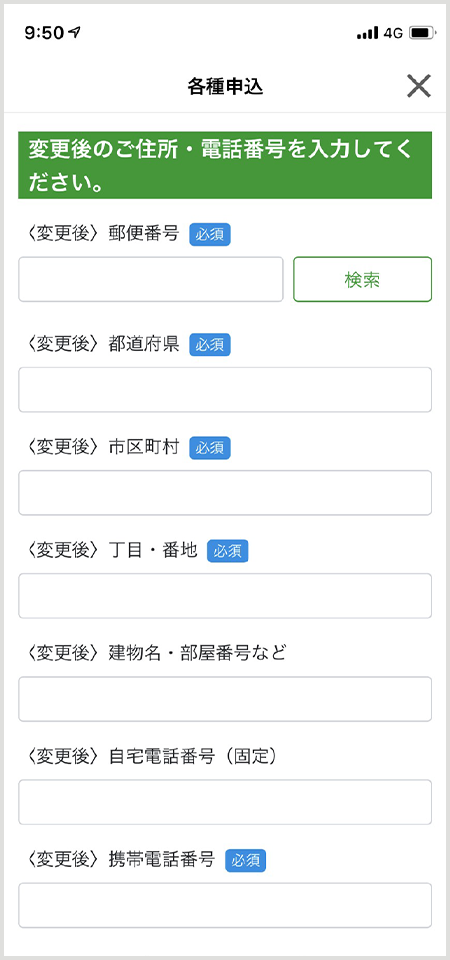Screen dimensions: 450x960
Task: Tap the cellular signal bars icon
Action: pyautogui.click(x=367, y=34)
